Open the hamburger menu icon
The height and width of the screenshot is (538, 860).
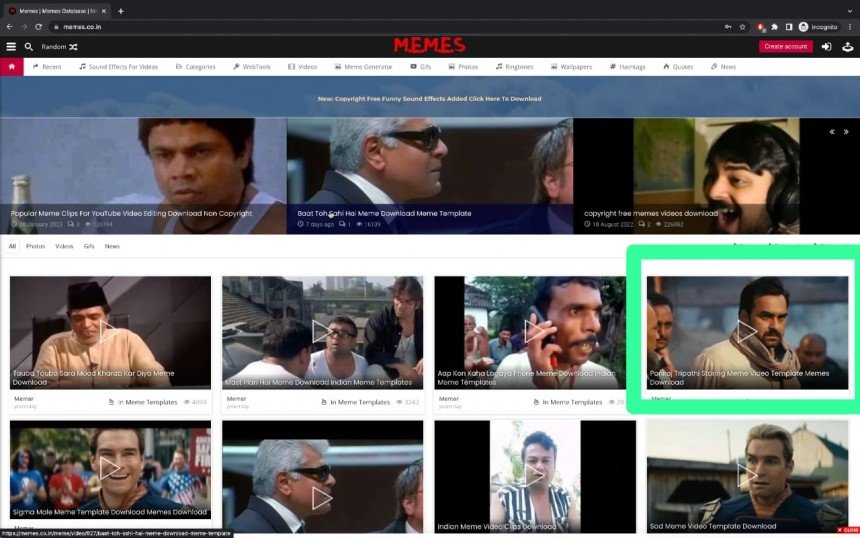pos(11,47)
